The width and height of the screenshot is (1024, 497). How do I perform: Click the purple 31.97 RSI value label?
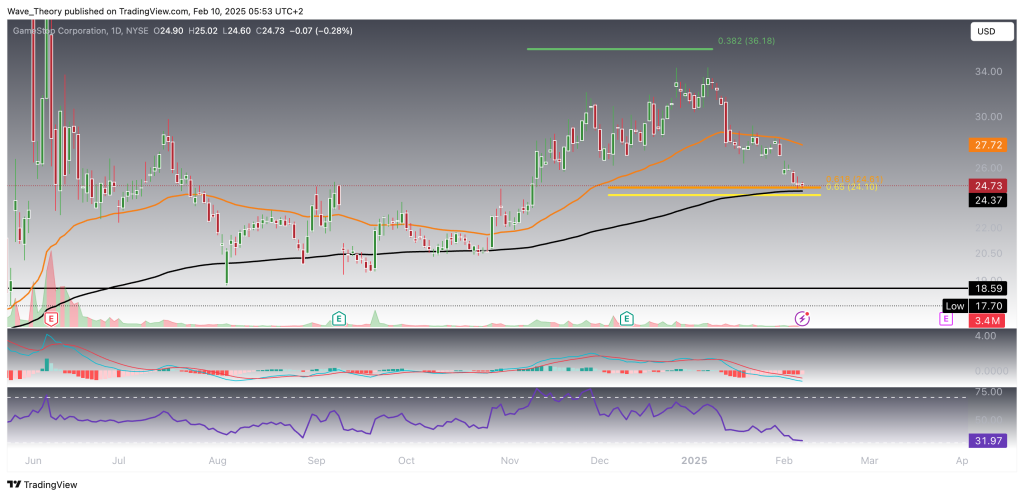[987, 441]
